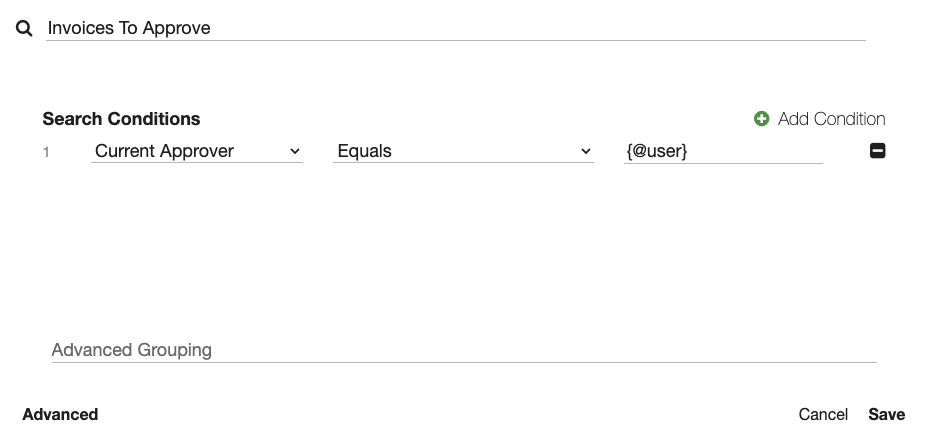Click the chevron beside Equals
Screen dimensions: 931x438
pos(586,151)
